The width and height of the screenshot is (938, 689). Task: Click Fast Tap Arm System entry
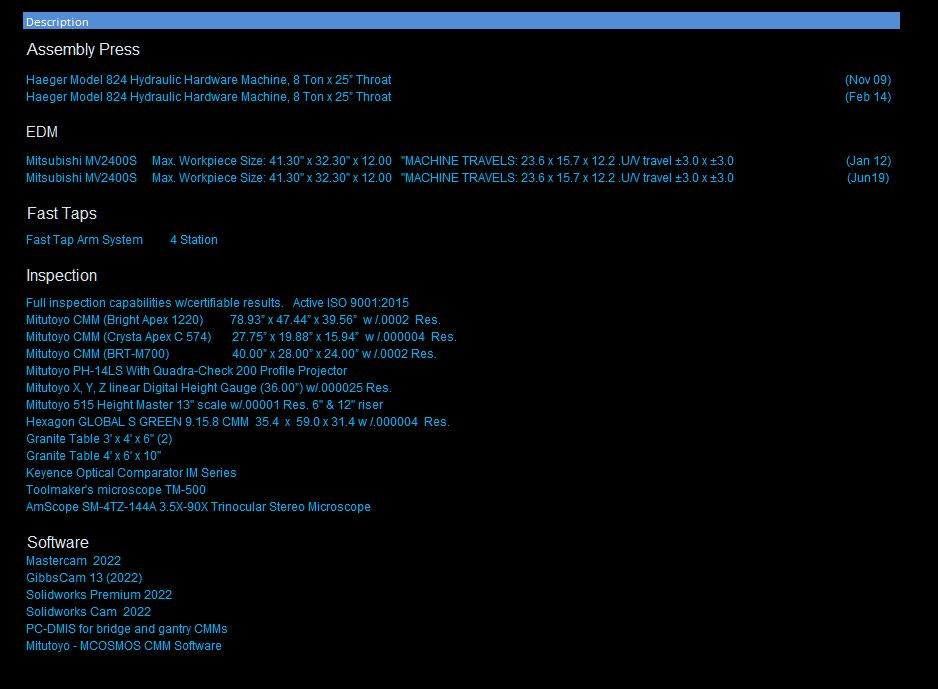(84, 240)
